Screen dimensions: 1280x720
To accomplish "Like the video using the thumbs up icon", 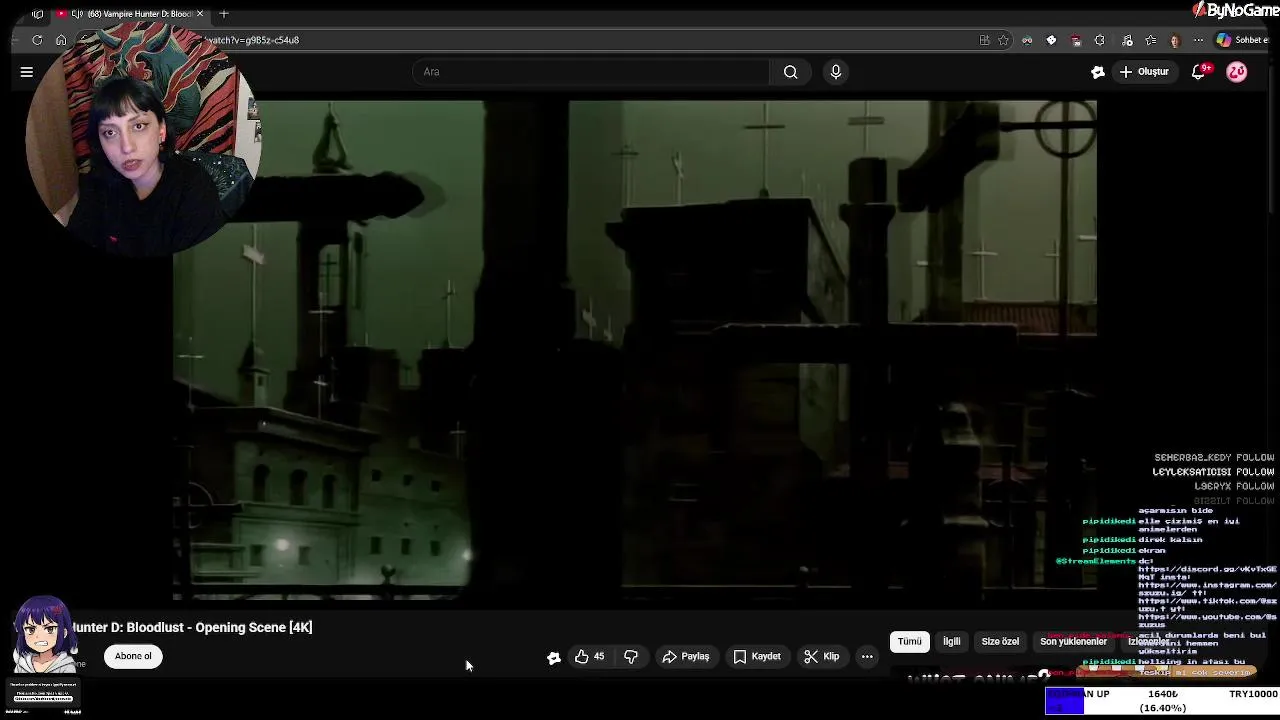I will (x=582, y=657).
